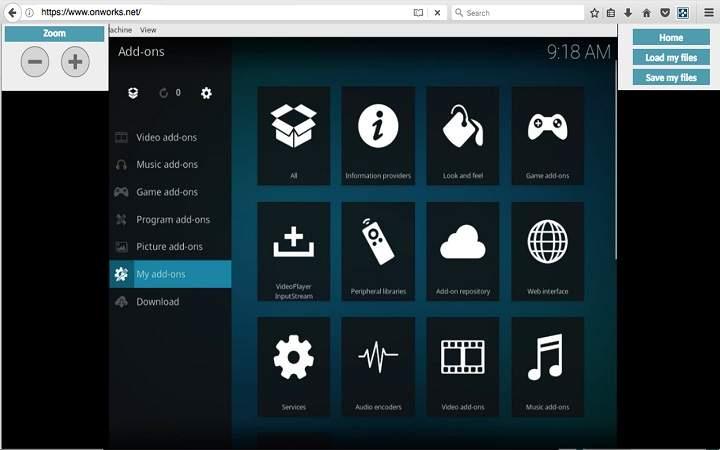This screenshot has width=720, height=450.
Task: Select Peripheral libraries remote tile
Action: 378,251
